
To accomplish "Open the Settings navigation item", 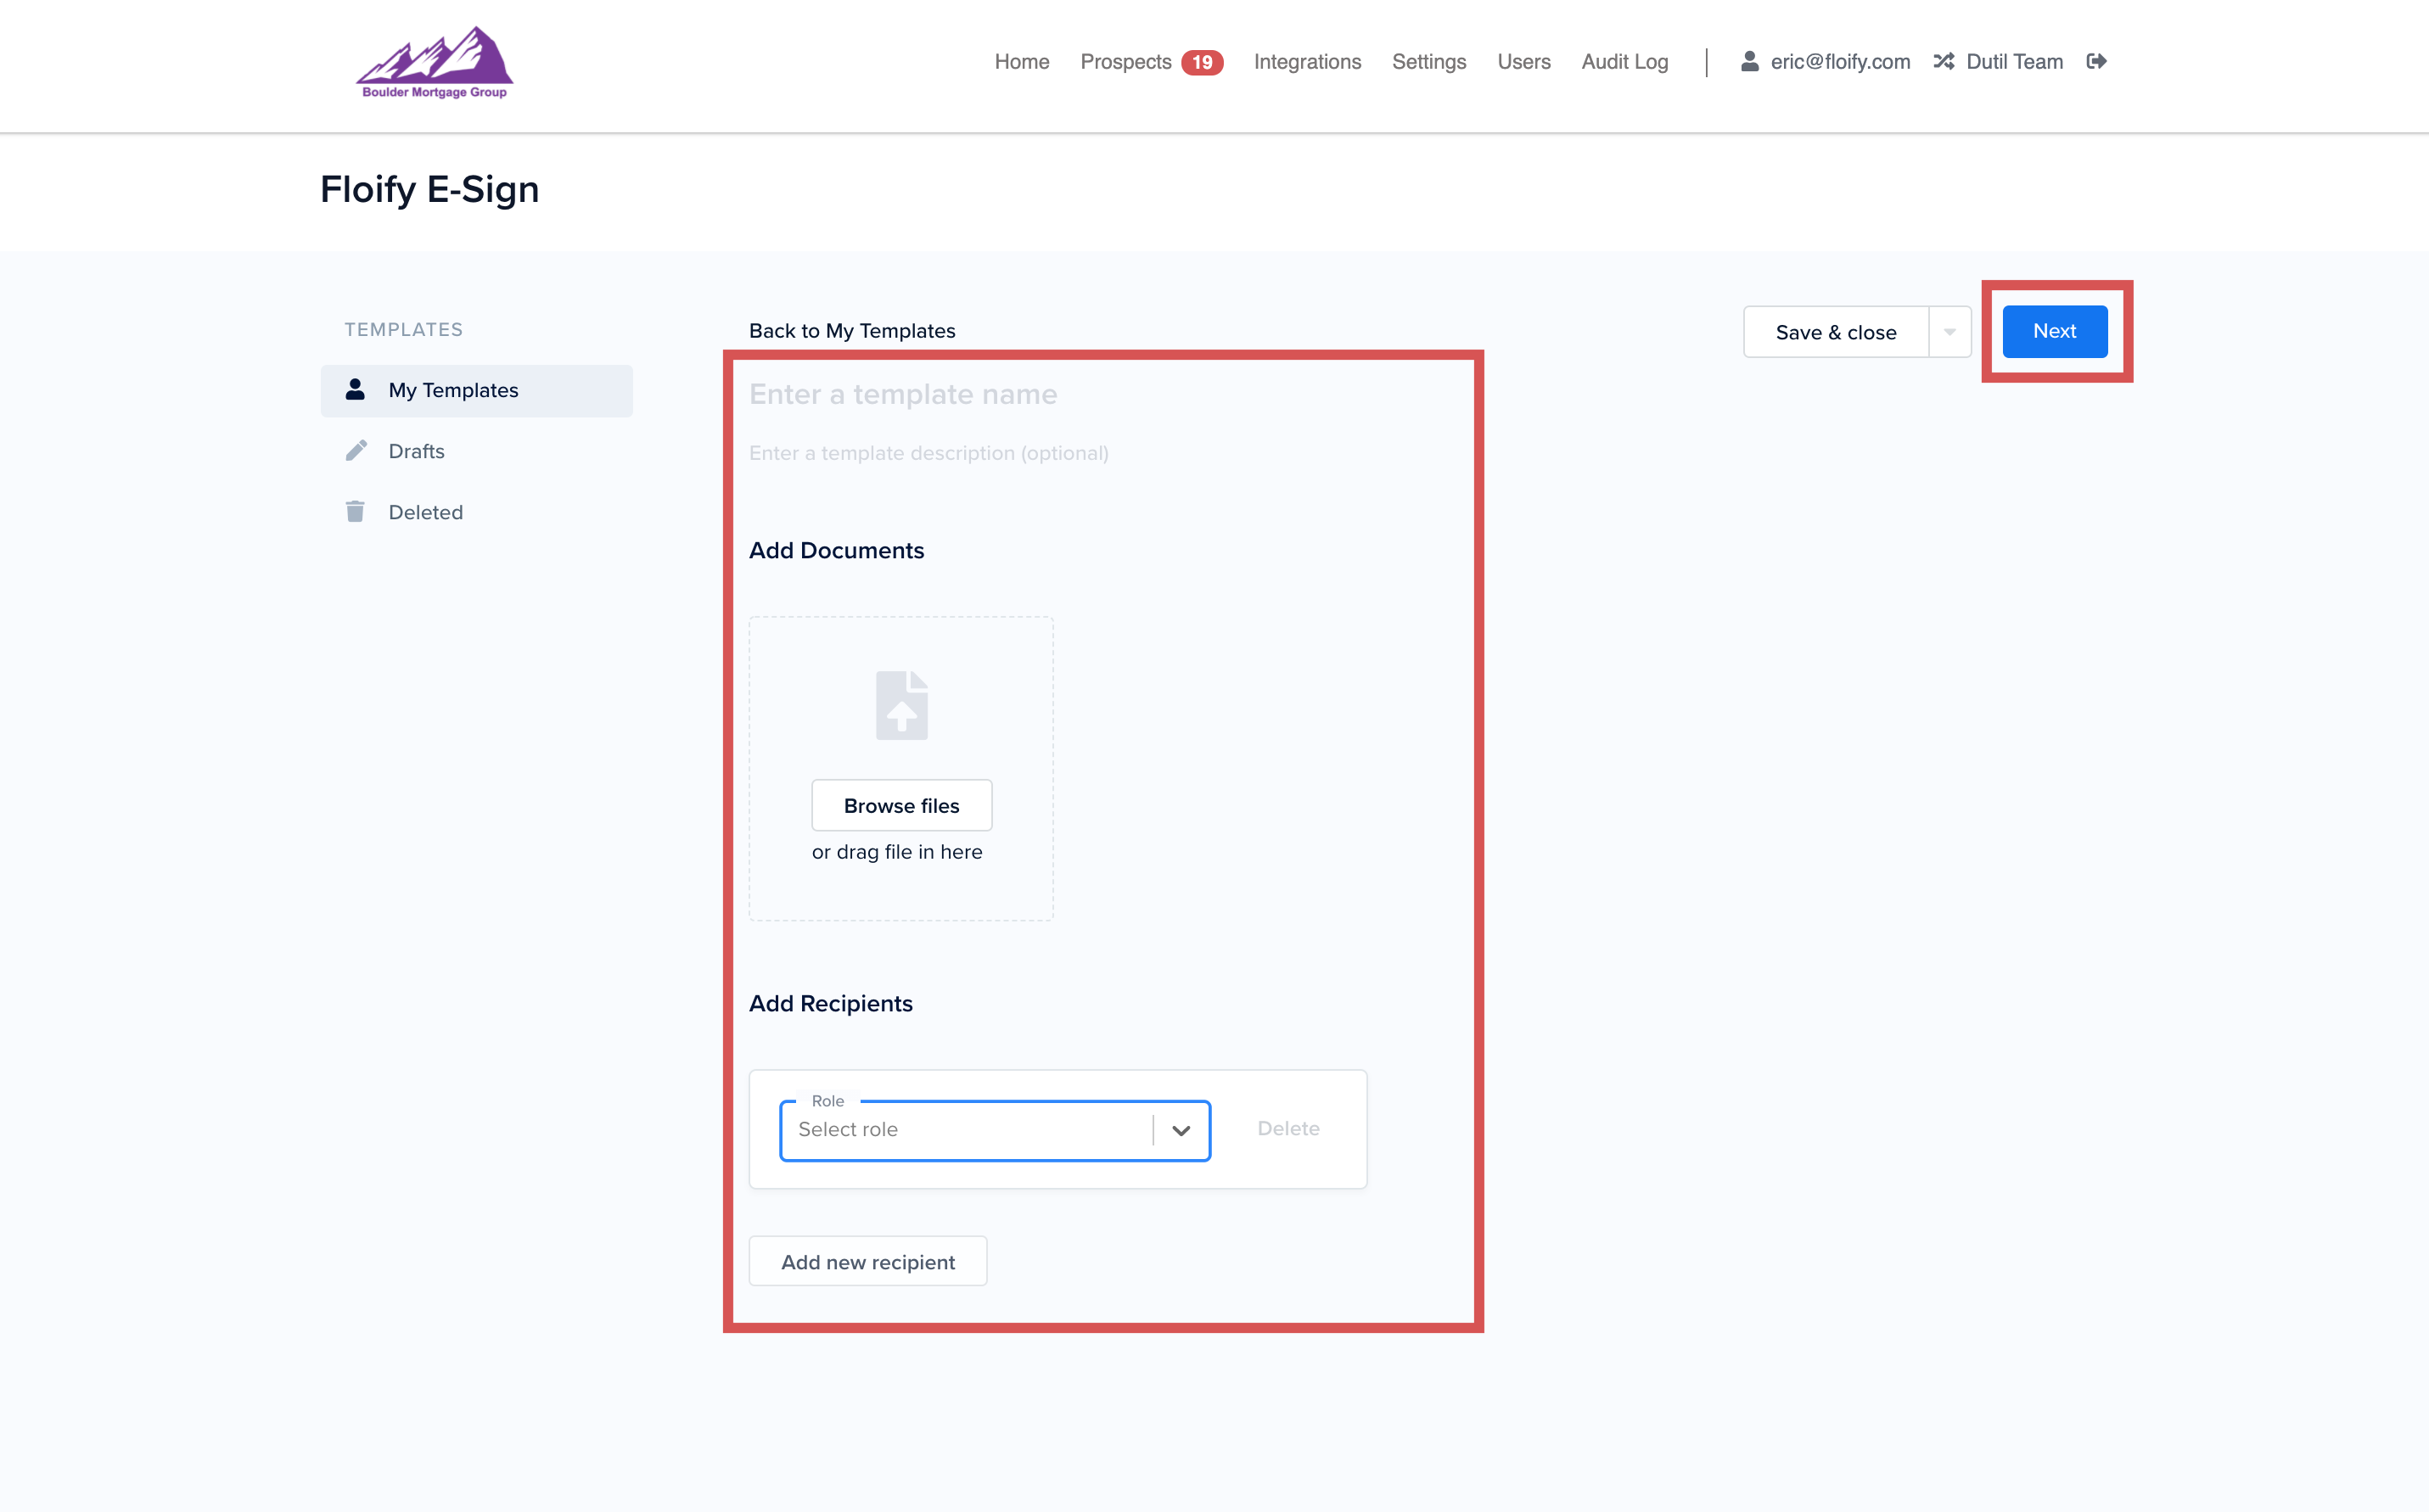I will pos(1428,62).
